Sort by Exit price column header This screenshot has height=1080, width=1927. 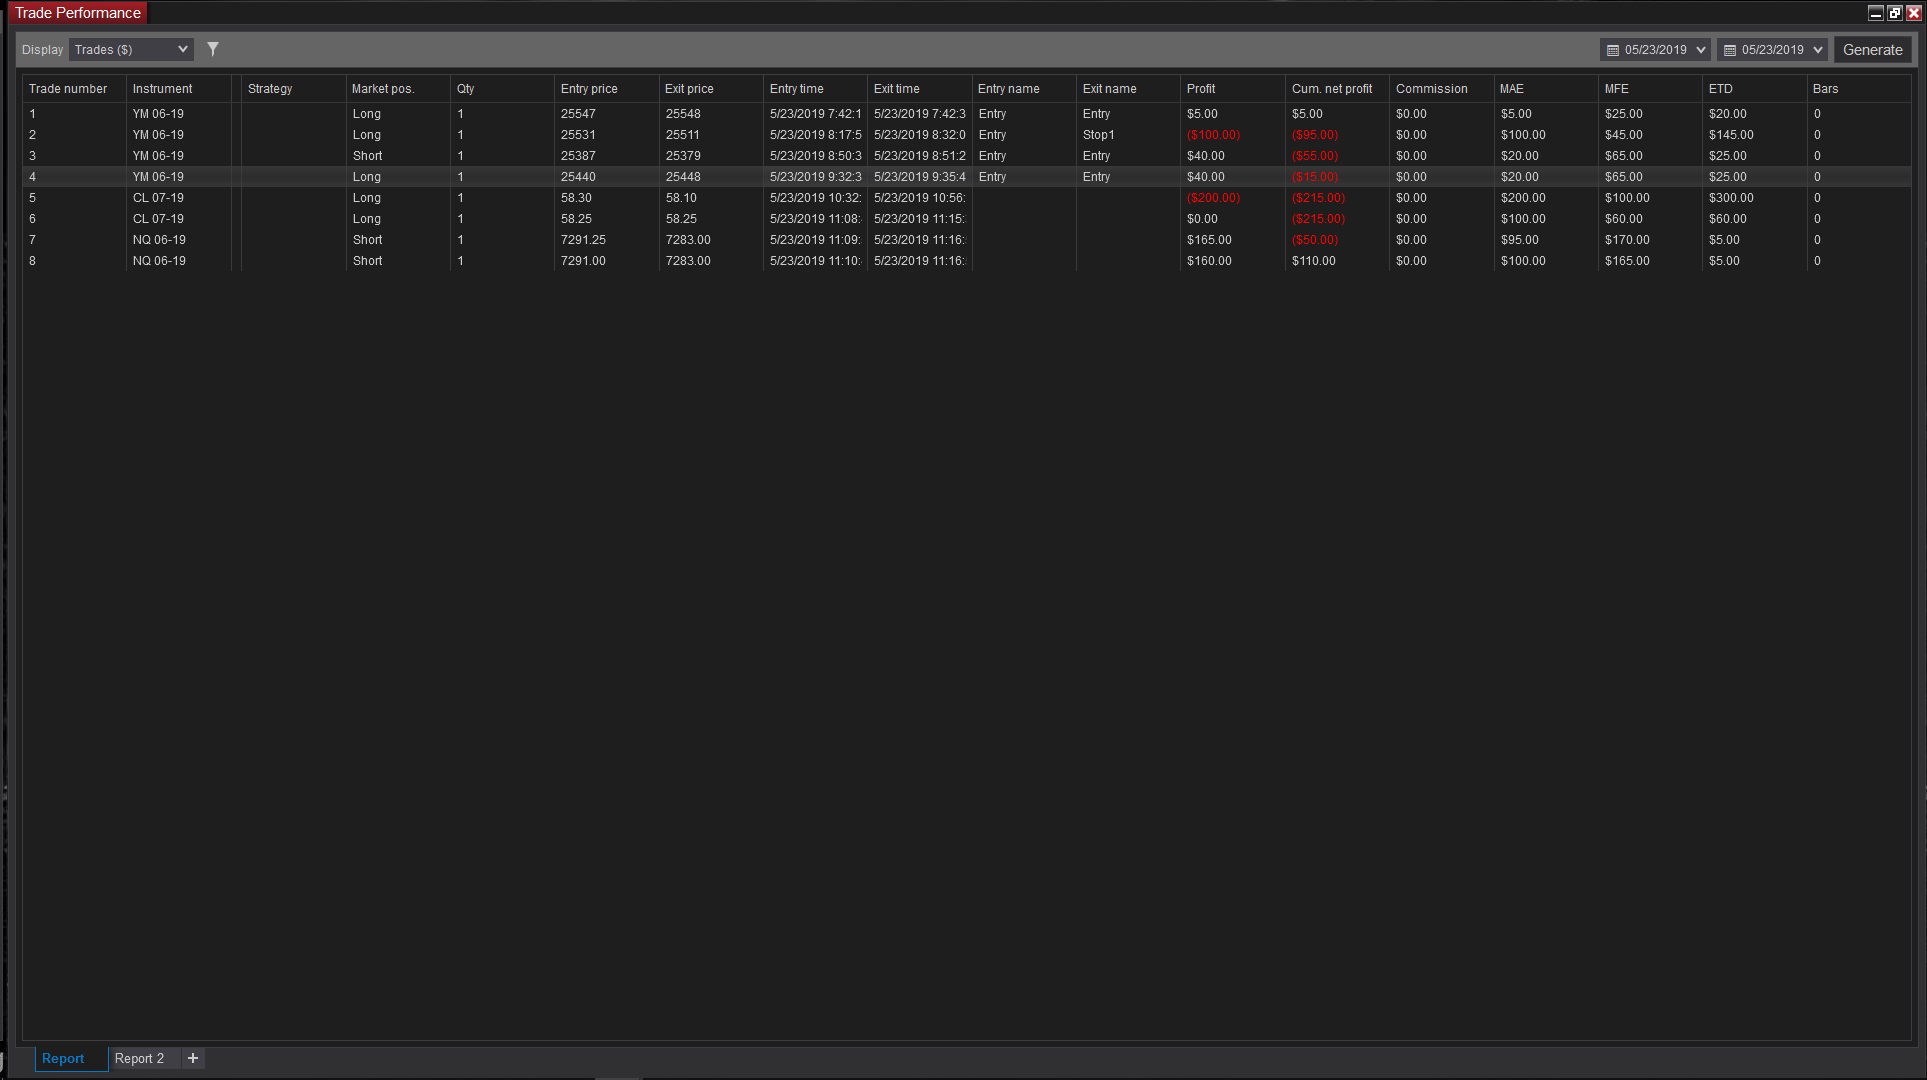(710, 89)
